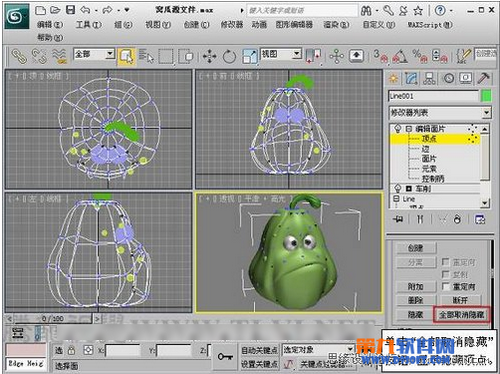Viewport: 500px width, 374px height.
Task: Open Configure Modifier Sets icon
Action: pyautogui.click(x=480, y=219)
